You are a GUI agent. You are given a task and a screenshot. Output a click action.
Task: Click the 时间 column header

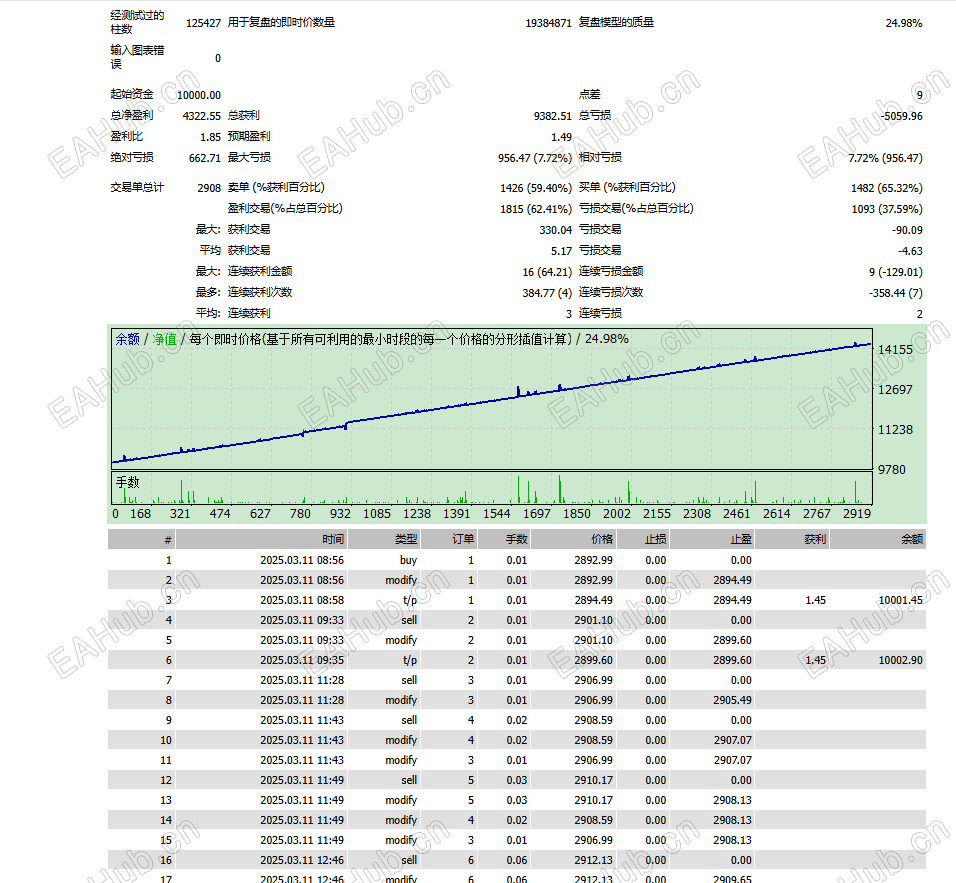coord(333,539)
